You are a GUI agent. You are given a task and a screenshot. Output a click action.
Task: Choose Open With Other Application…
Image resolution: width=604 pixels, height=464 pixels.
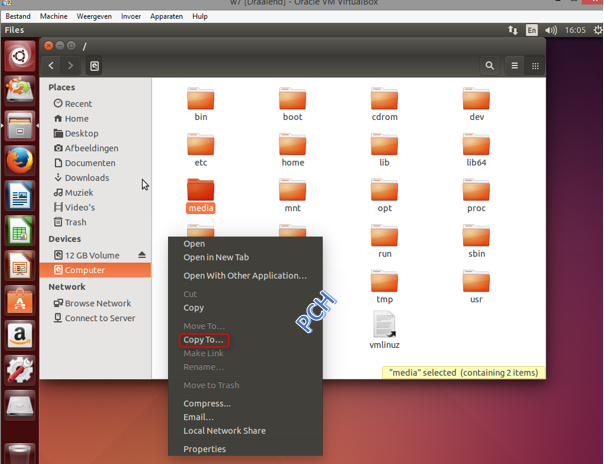tap(245, 276)
